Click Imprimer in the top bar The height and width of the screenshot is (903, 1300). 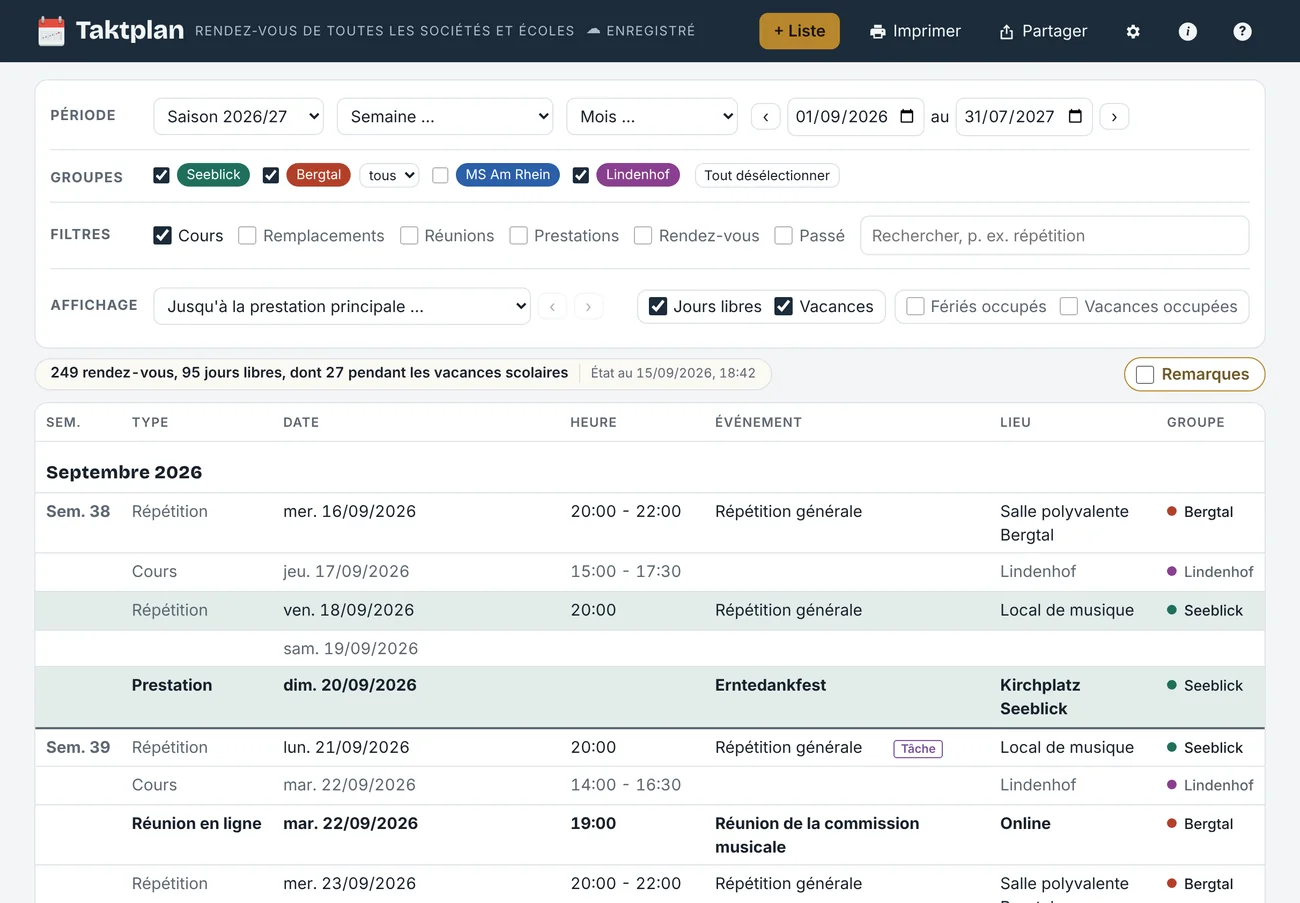[x=915, y=31]
